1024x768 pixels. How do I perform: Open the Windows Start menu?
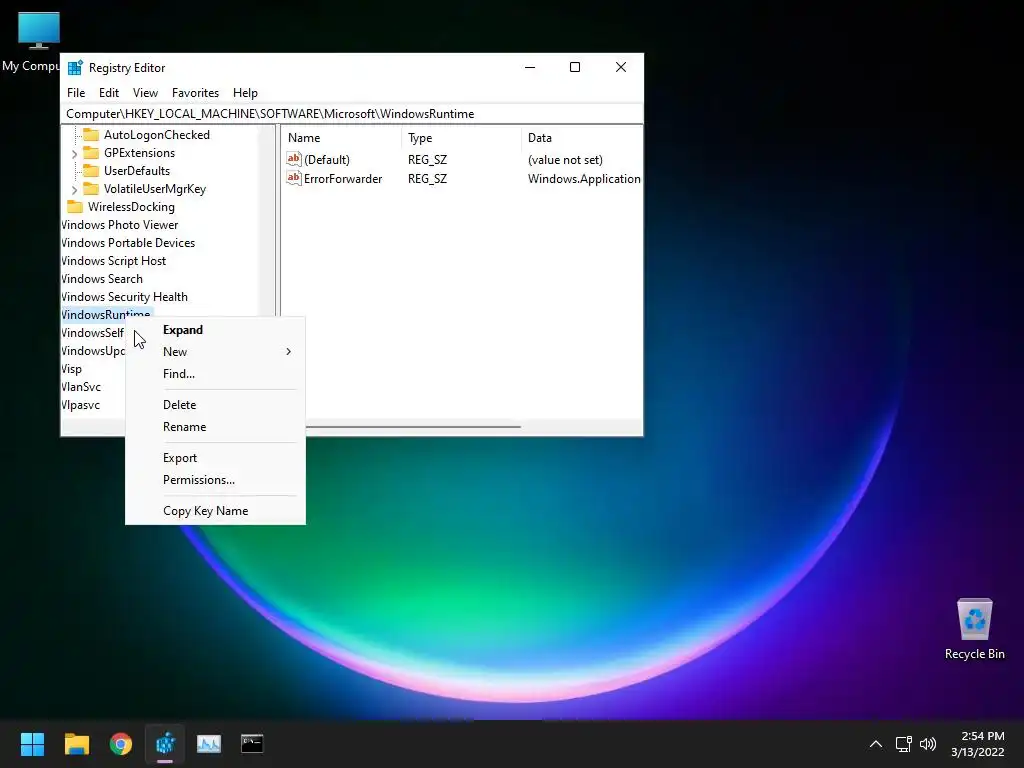[32, 743]
